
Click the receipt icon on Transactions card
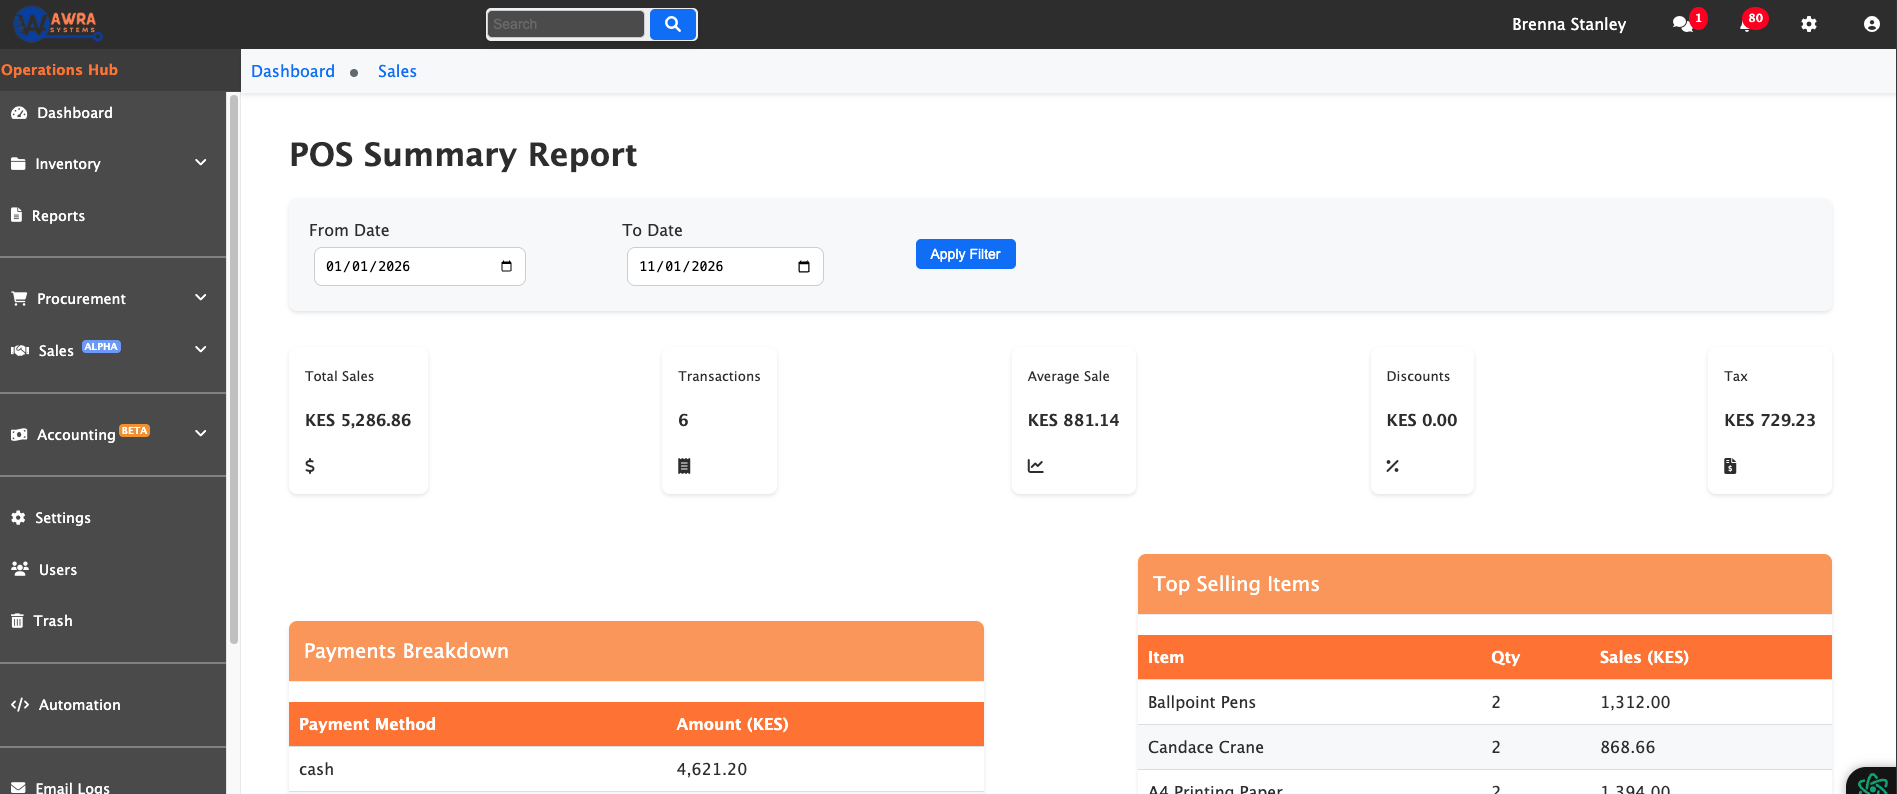tap(684, 466)
